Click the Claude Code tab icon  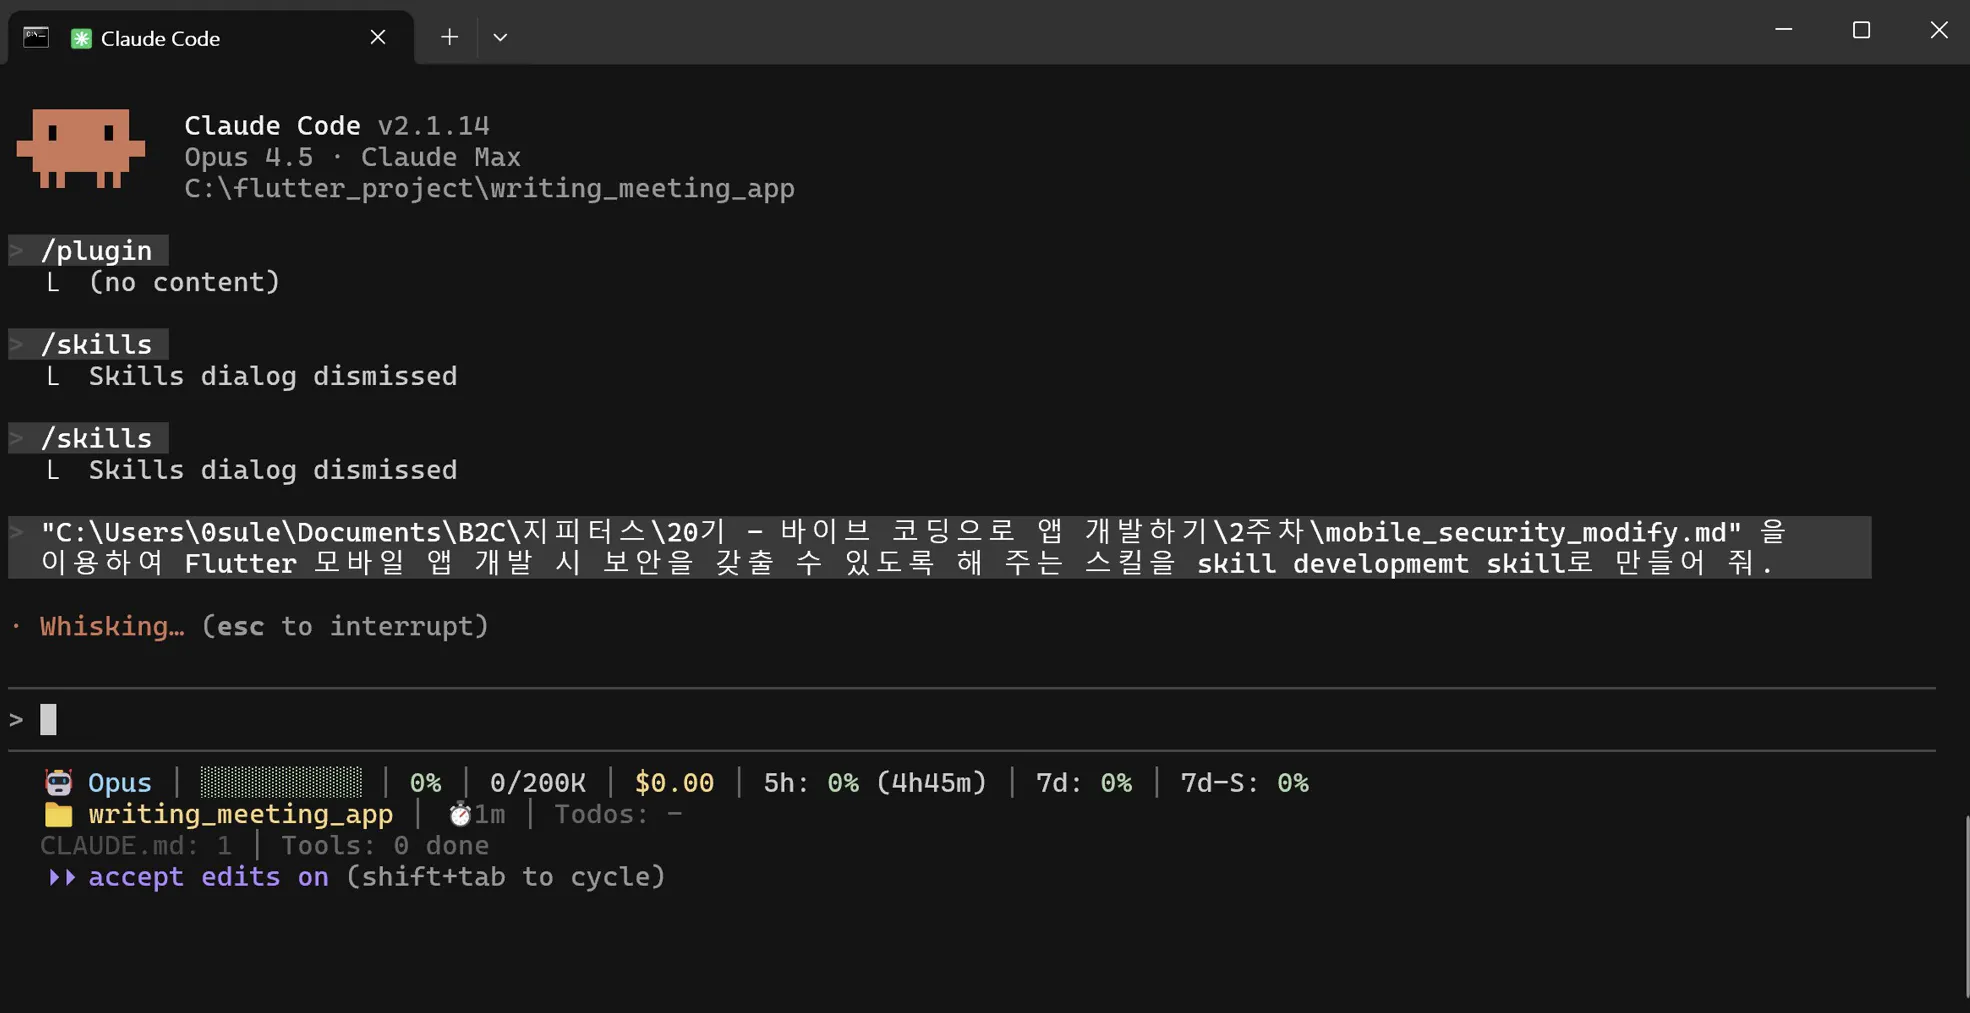(81, 38)
